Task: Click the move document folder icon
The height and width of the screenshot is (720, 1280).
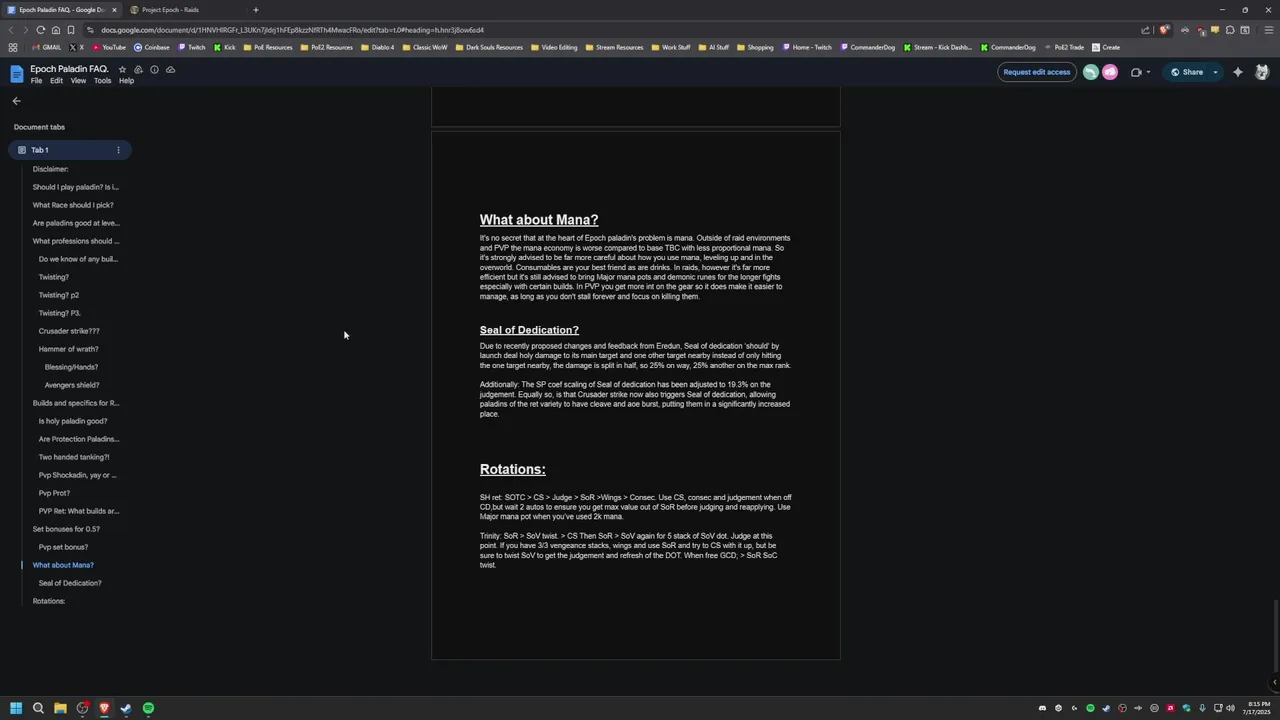Action: click(x=138, y=70)
